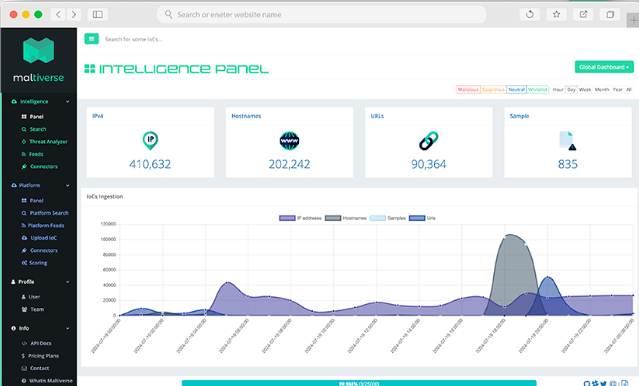Bookmark page with browser star icon
This screenshot has width=639, height=386.
[556, 14]
